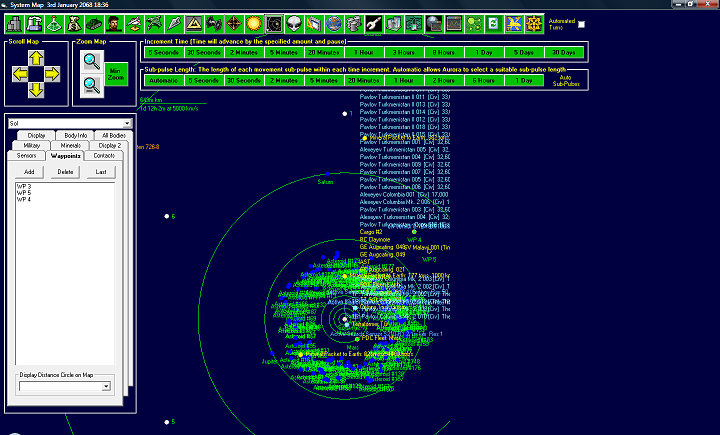Click the Earth globe icon
720x435 pixels.
[334, 24]
